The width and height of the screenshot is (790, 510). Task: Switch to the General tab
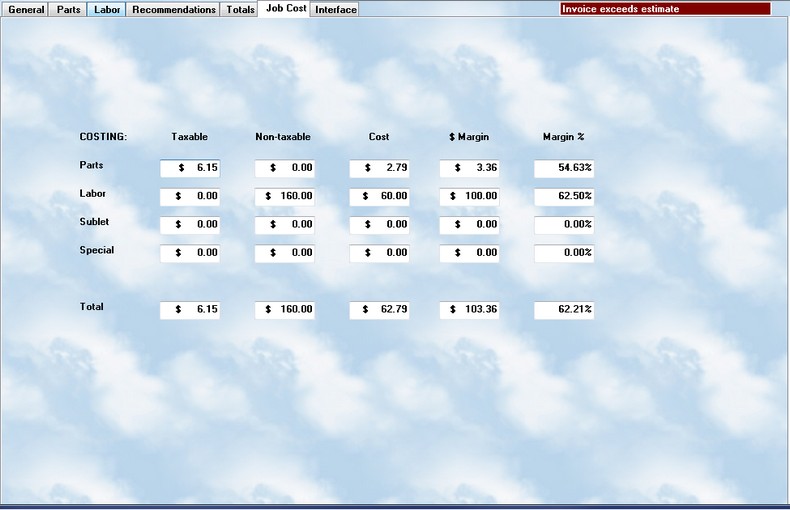coord(27,10)
